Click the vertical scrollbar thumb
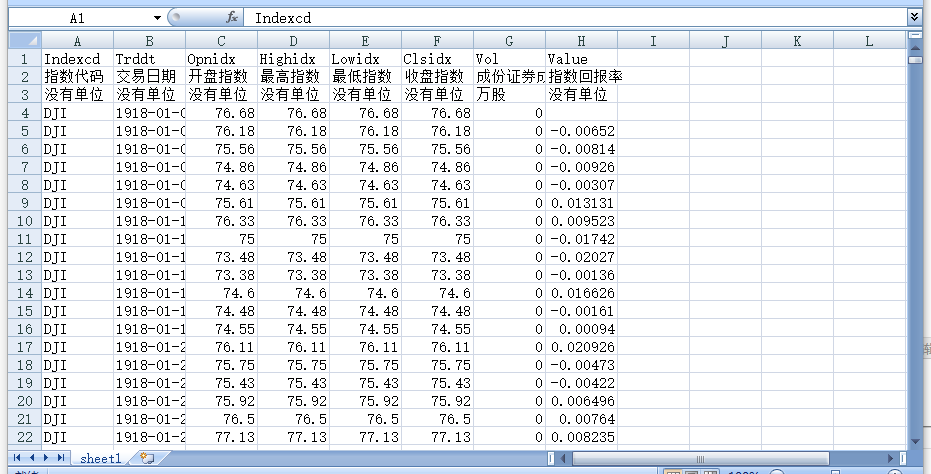 click(x=915, y=60)
